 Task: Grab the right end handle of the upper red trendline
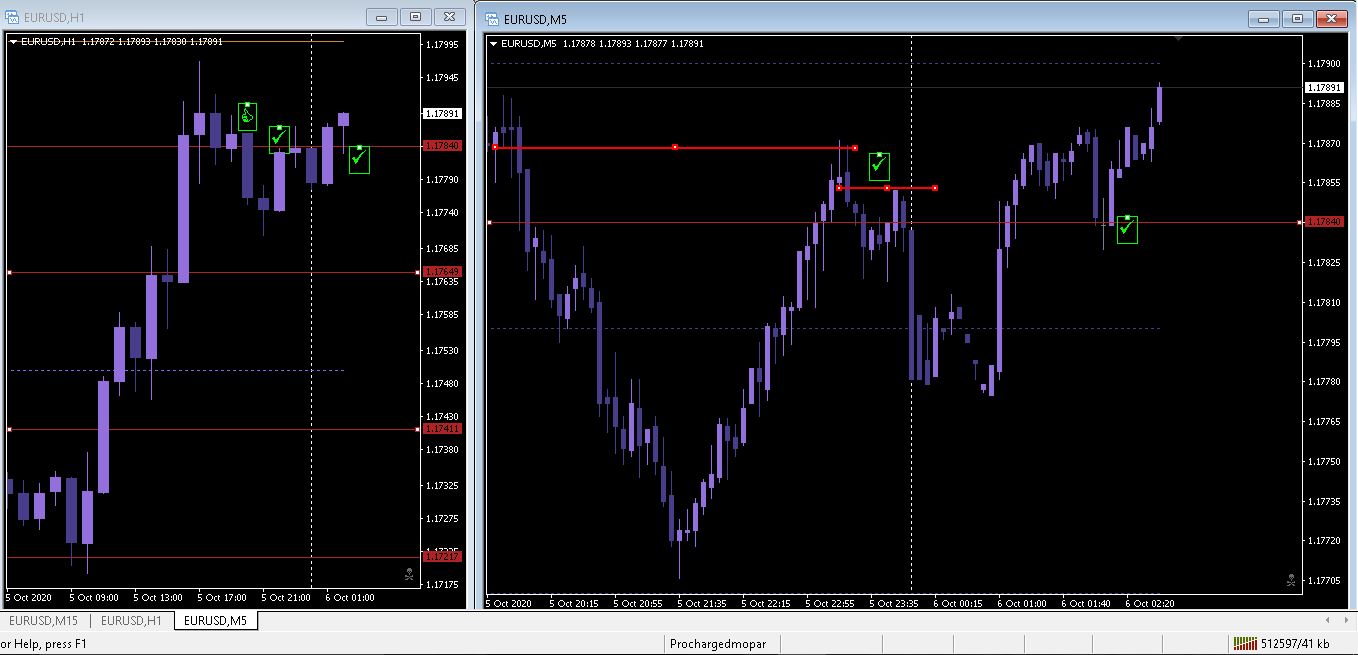point(855,148)
